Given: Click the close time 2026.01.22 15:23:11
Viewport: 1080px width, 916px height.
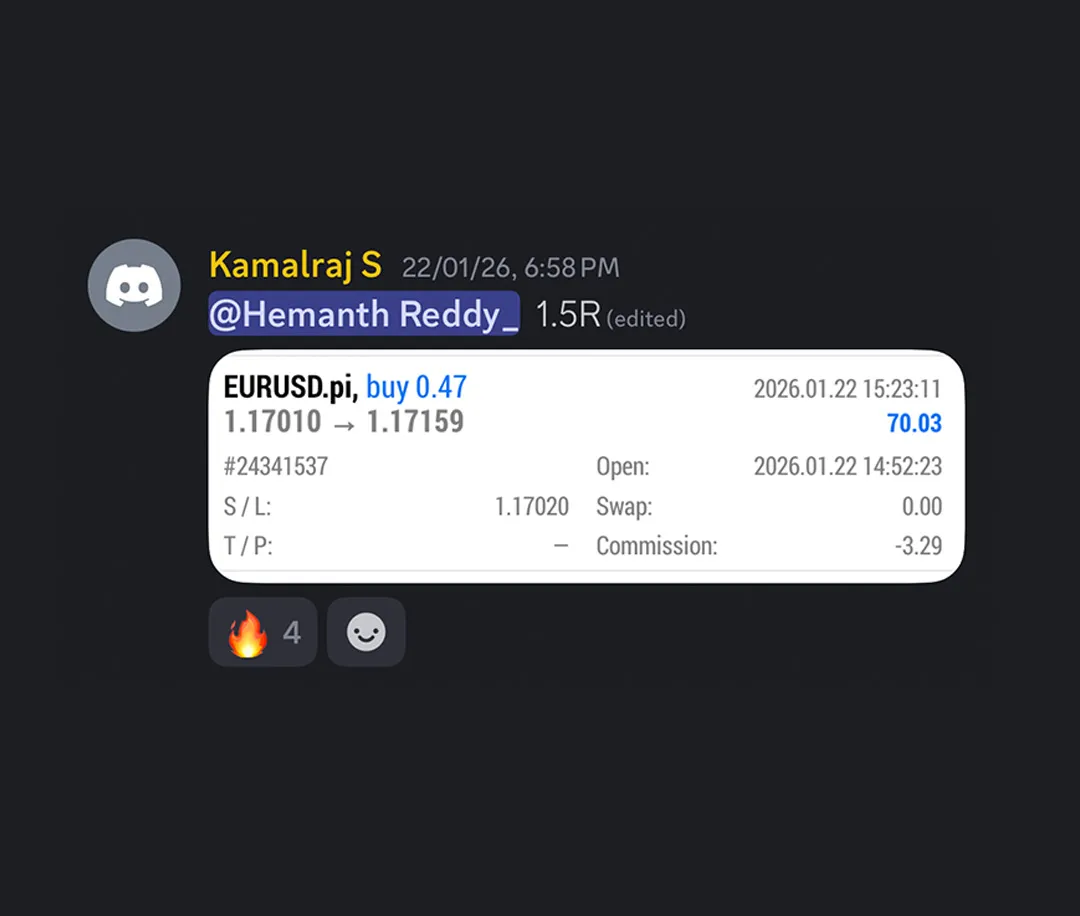Looking at the screenshot, I should 847,389.
